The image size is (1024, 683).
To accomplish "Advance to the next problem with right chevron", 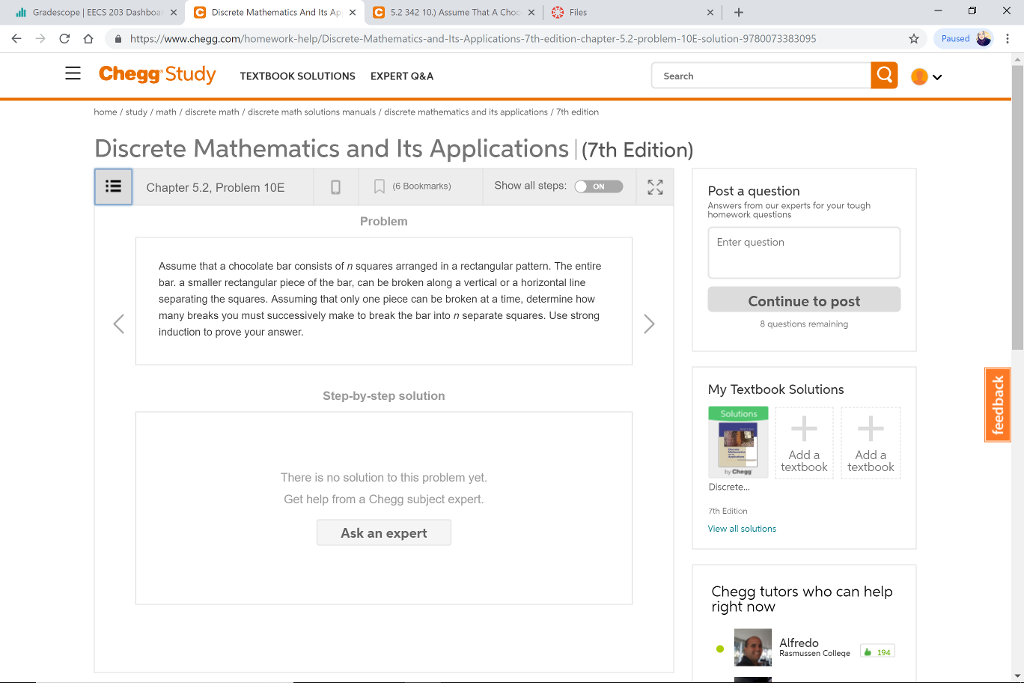I will 649,323.
